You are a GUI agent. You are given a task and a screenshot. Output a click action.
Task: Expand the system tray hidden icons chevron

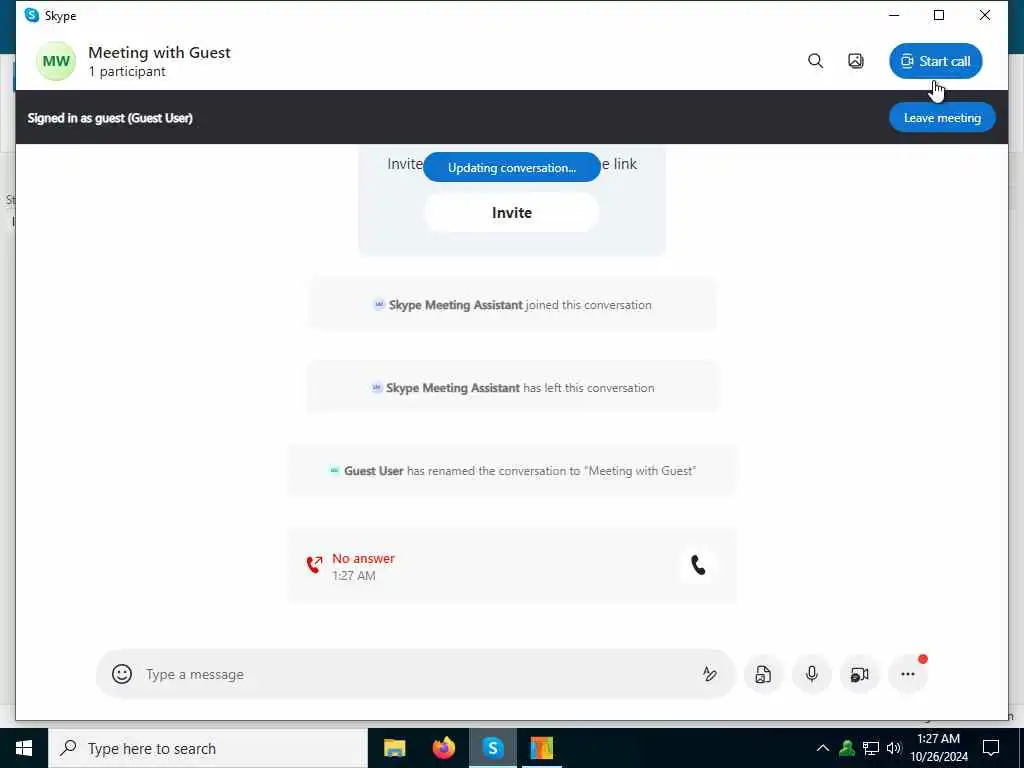tap(823, 748)
